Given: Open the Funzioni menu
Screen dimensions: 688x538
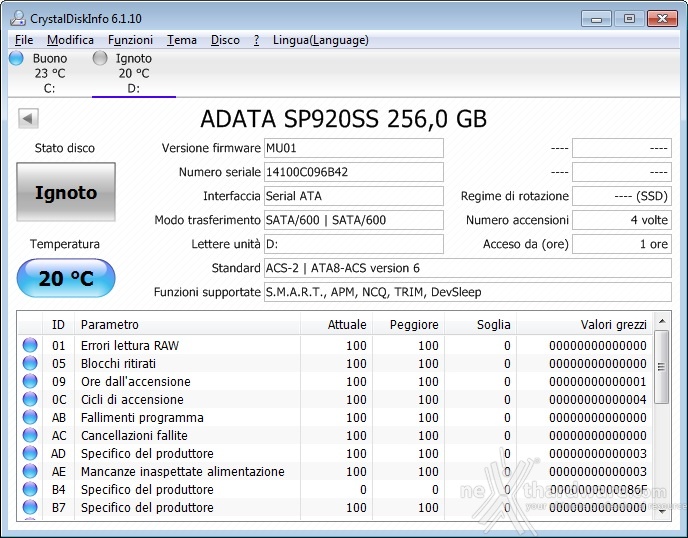Looking at the screenshot, I should 130,40.
